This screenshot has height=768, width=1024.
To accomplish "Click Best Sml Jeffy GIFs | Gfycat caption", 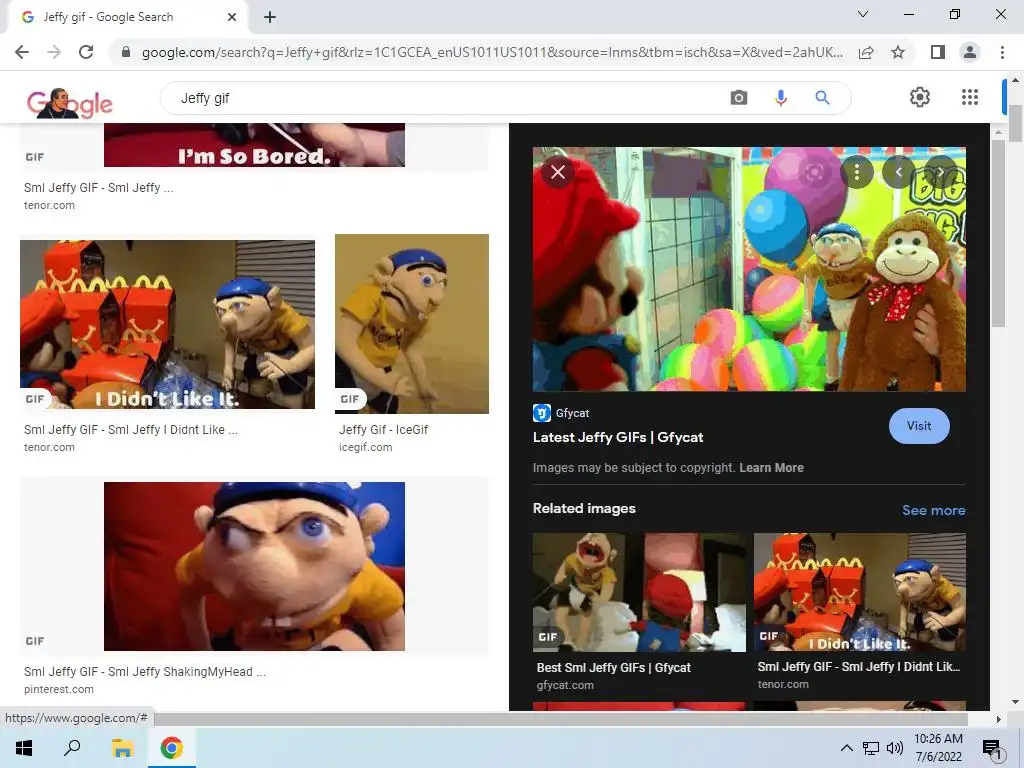I will [x=614, y=667].
